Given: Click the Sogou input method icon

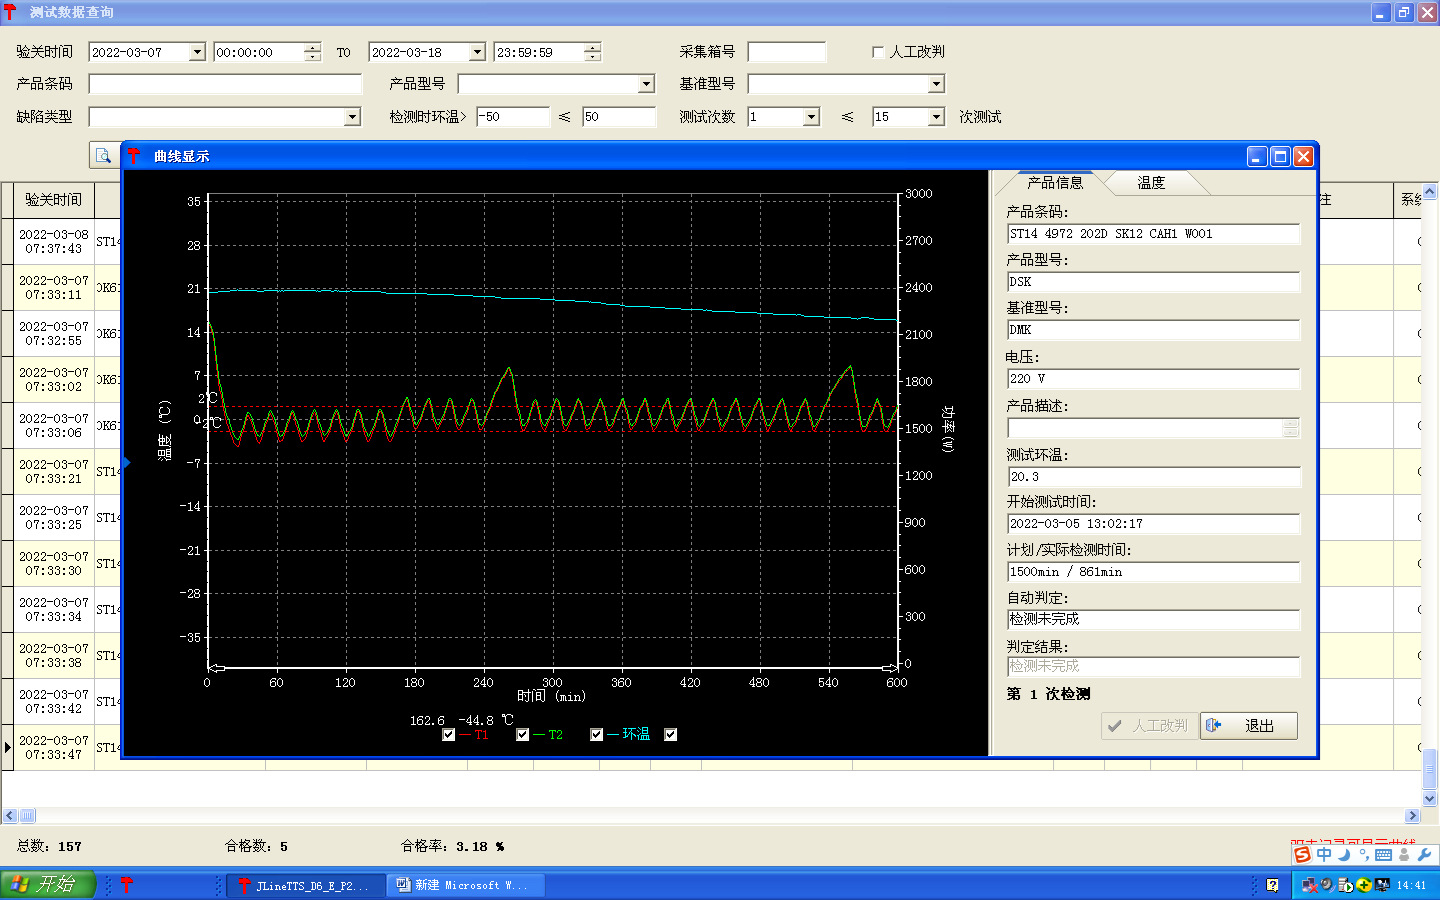Looking at the screenshot, I should [x=1302, y=855].
